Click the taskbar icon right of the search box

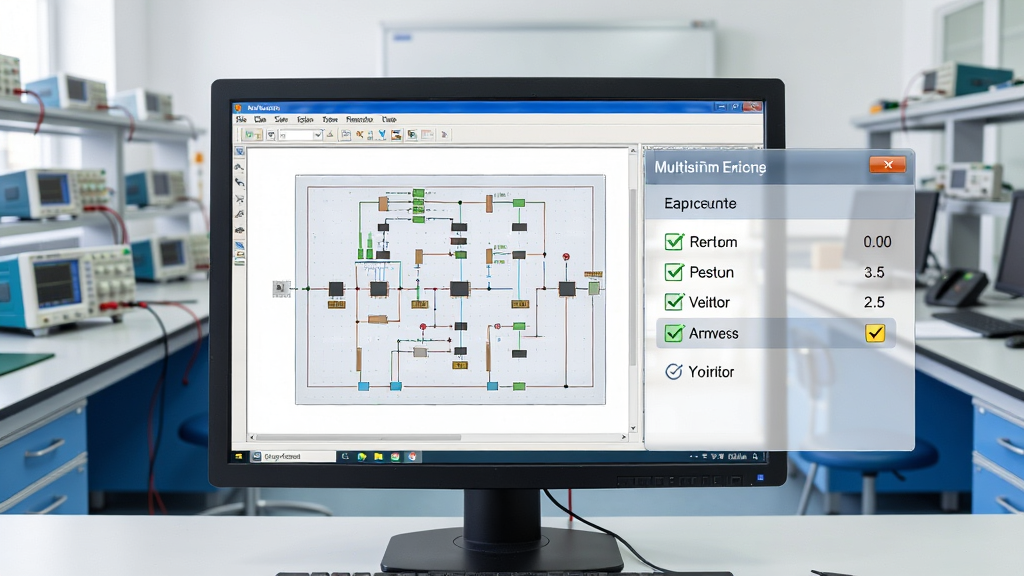pos(345,456)
